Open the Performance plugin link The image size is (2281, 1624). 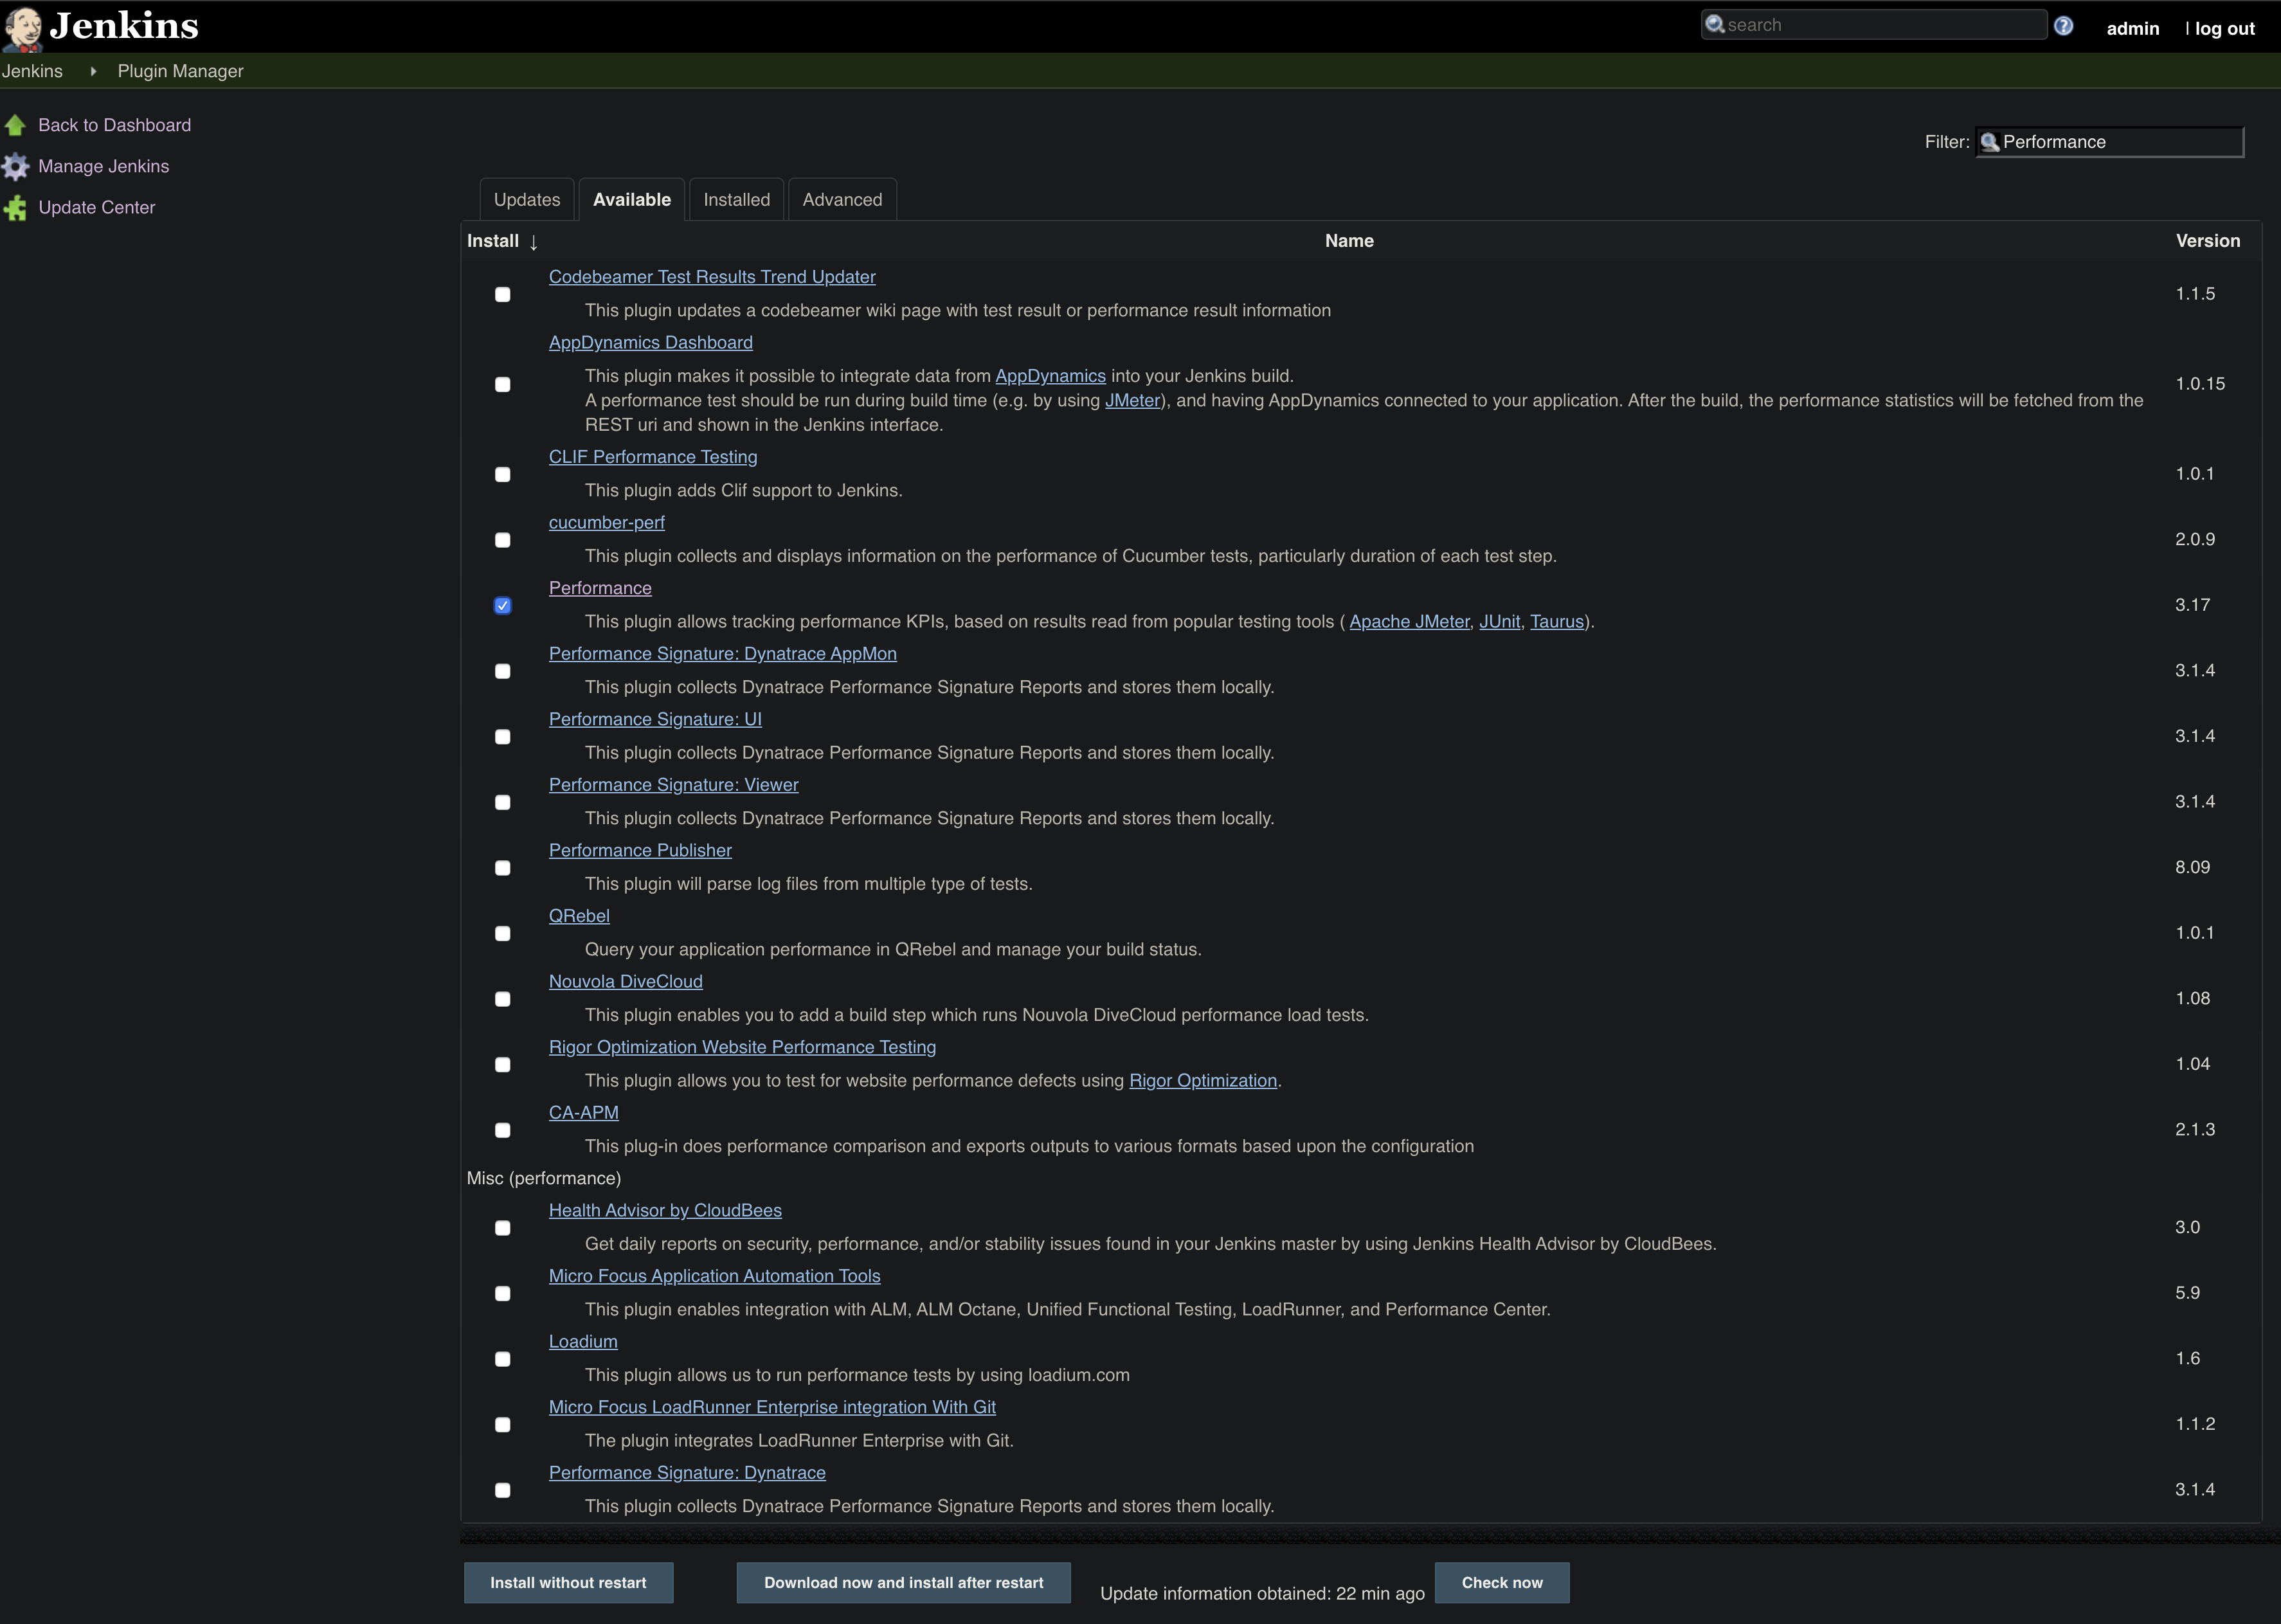point(600,588)
